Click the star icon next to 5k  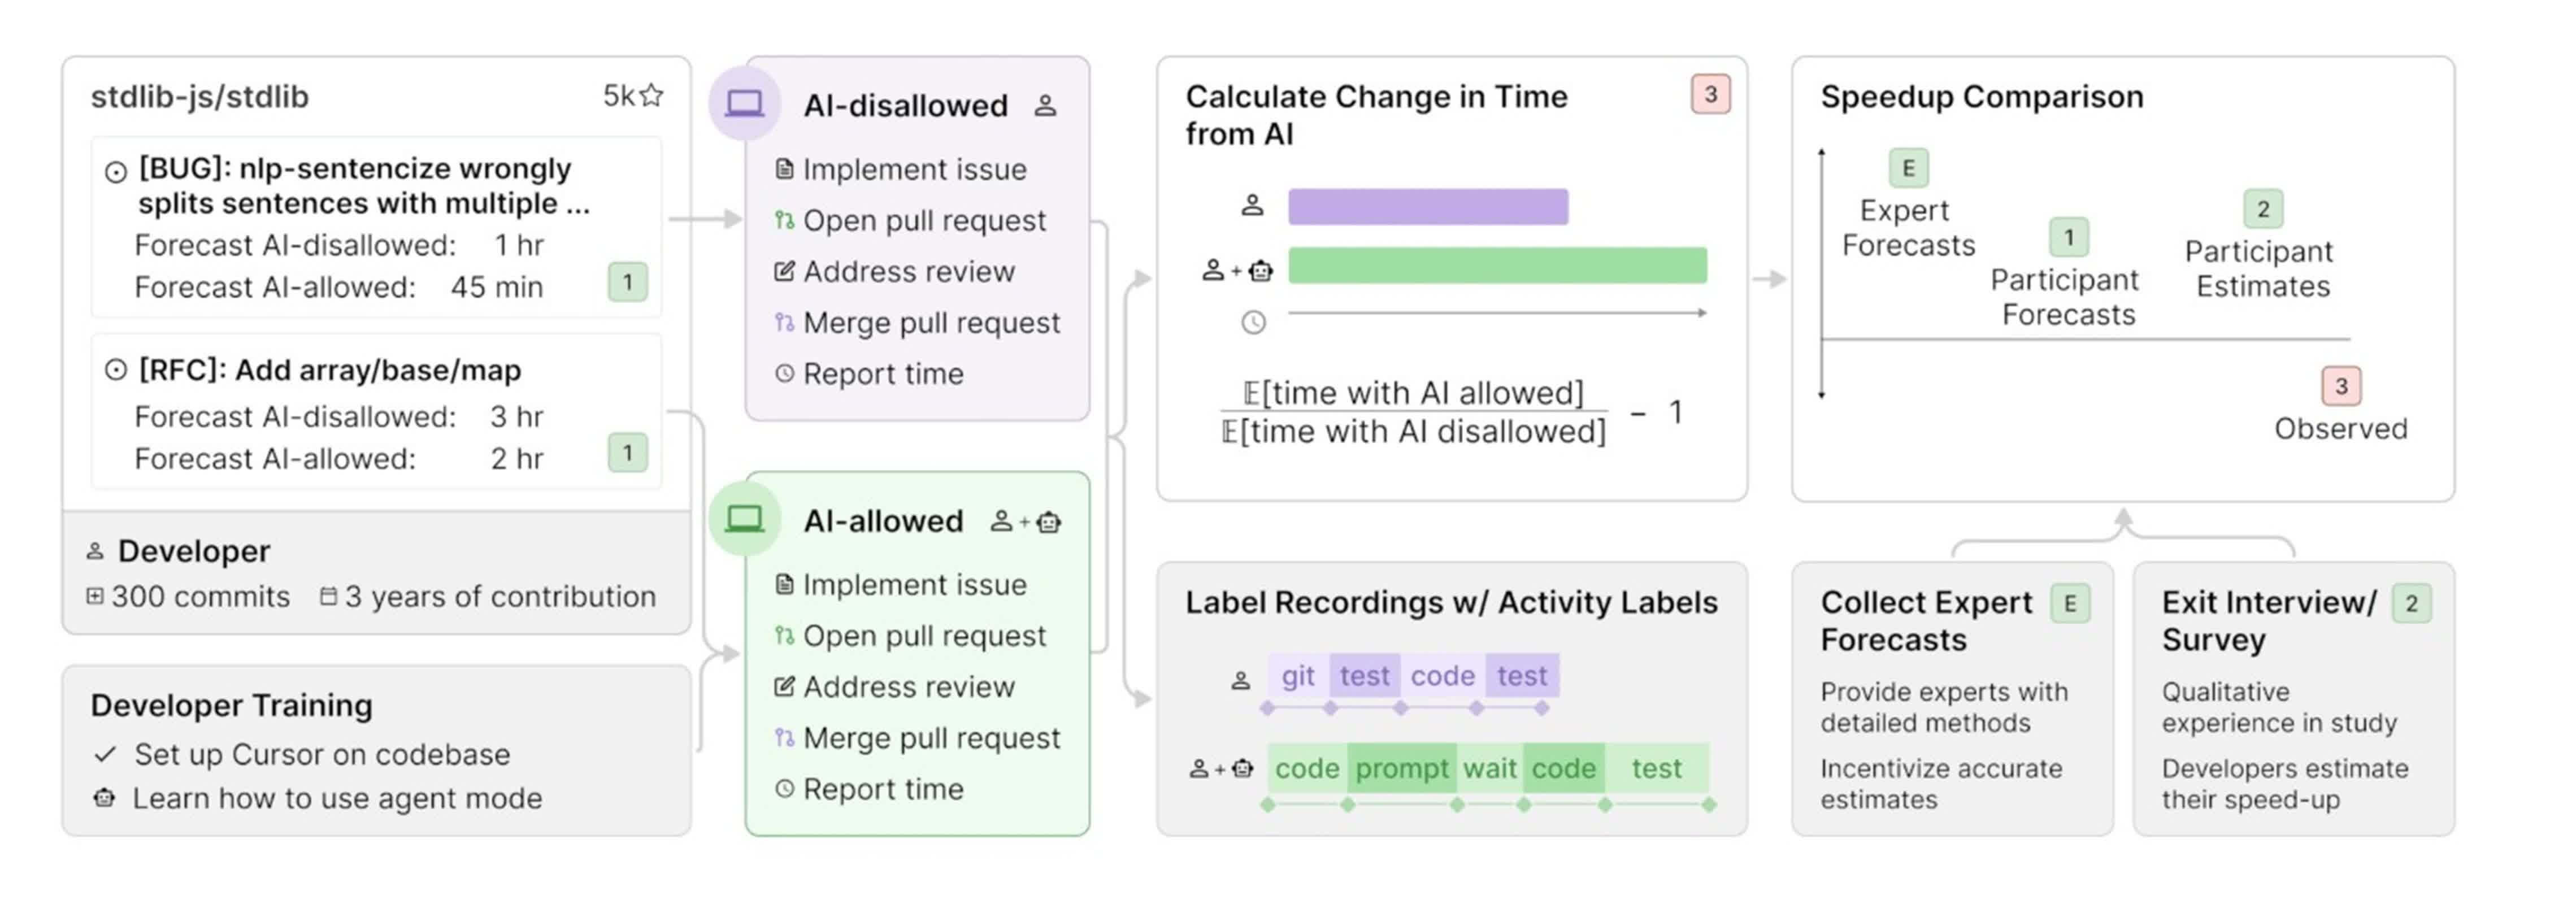point(651,95)
